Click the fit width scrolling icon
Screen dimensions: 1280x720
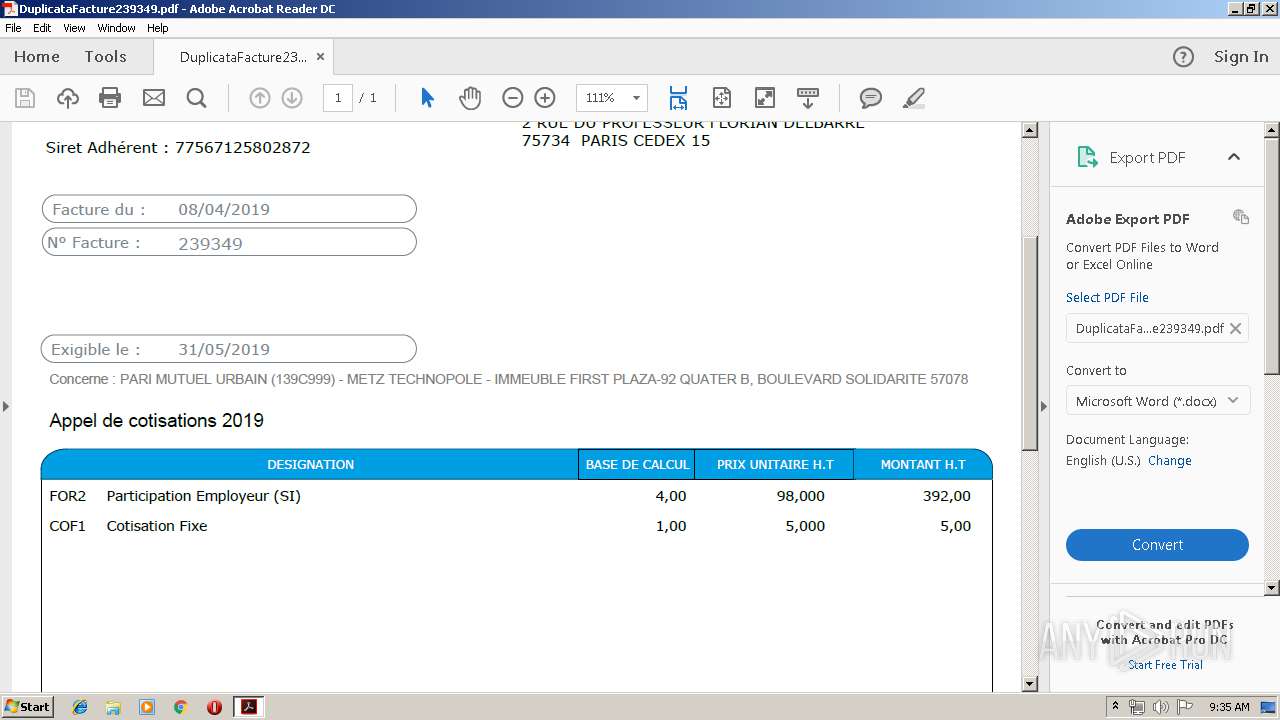(678, 98)
